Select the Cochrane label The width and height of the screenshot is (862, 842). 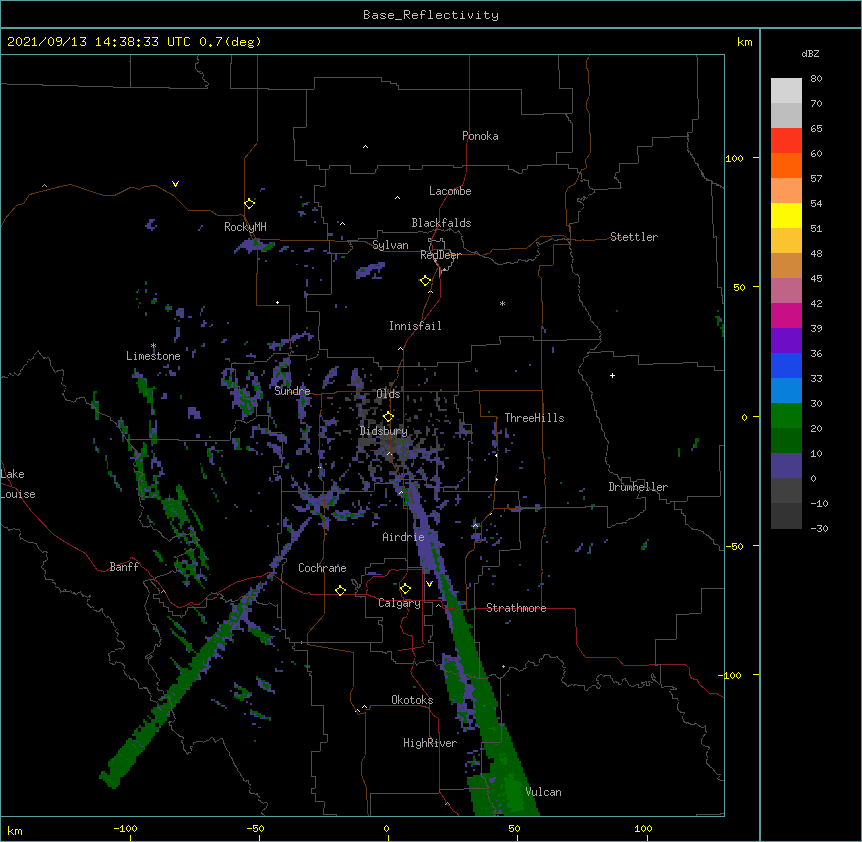pos(322,568)
